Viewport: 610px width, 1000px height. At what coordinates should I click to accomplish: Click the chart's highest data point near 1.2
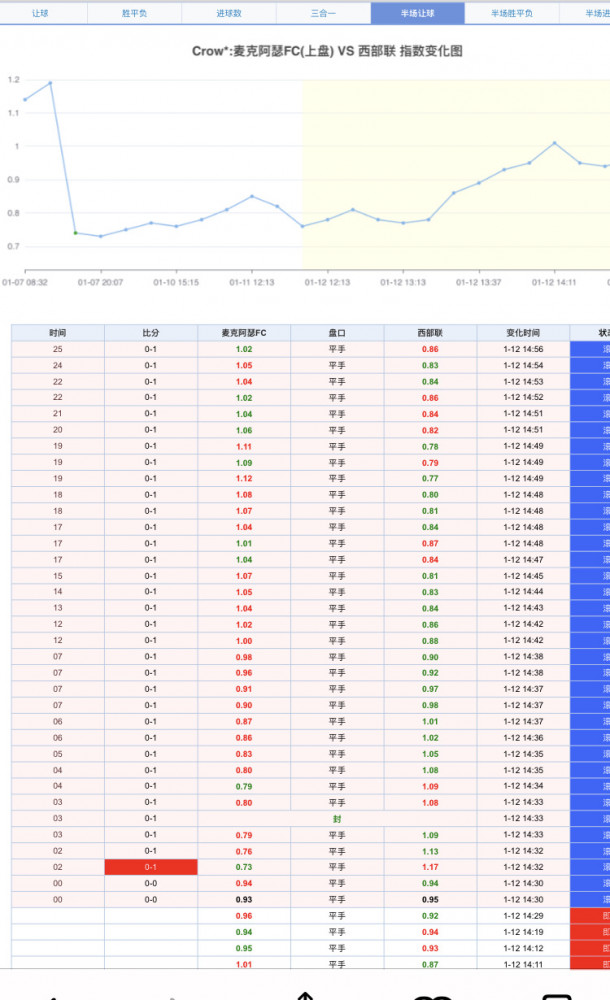(x=50, y=83)
